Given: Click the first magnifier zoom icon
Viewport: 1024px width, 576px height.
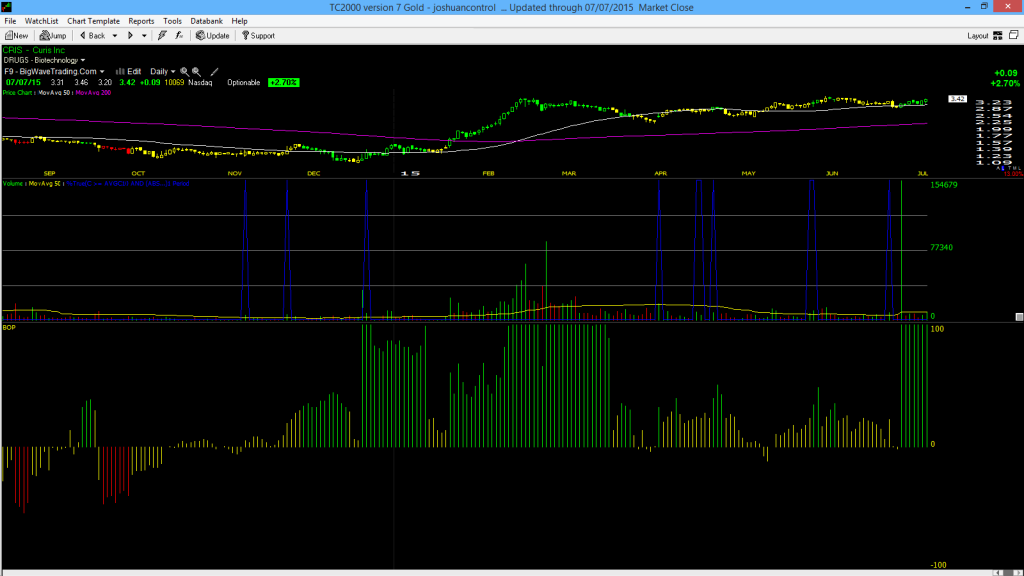Looking at the screenshot, I should (x=184, y=72).
